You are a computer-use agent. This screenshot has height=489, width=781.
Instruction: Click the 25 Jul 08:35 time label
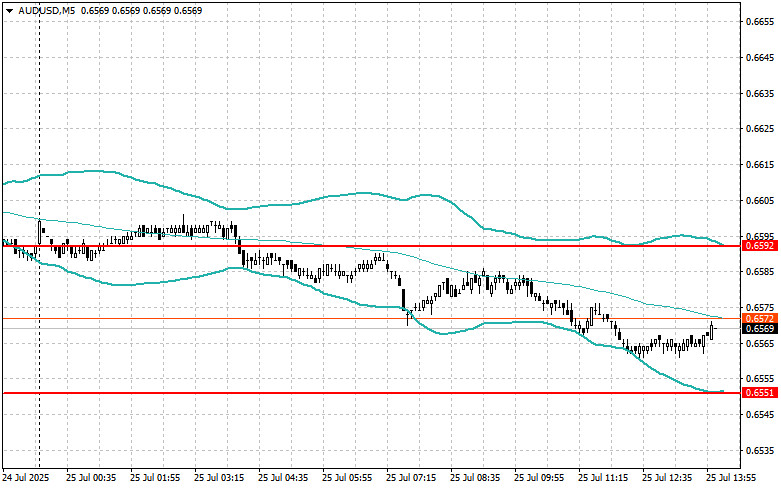(x=475, y=478)
